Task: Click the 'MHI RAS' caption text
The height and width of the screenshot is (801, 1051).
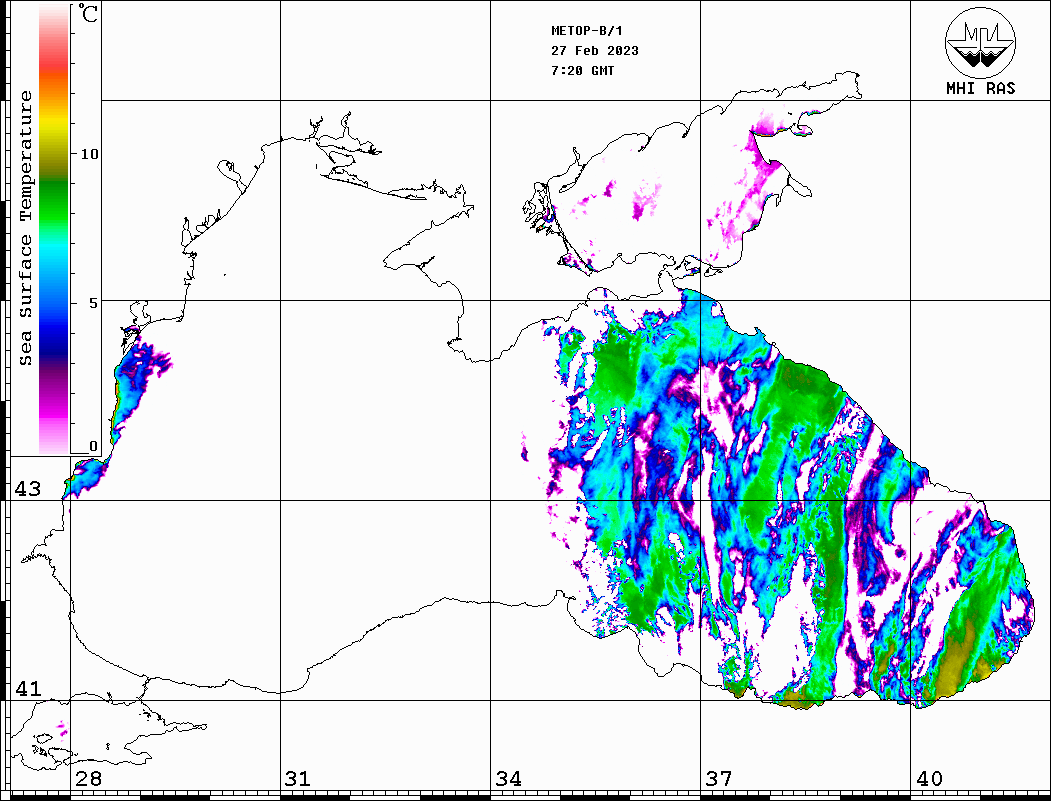Action: coord(981,88)
